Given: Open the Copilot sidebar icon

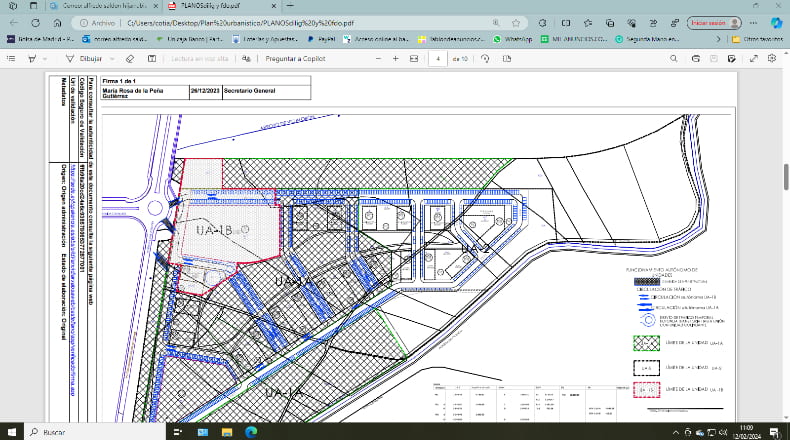Looking at the screenshot, I should click(776, 23).
